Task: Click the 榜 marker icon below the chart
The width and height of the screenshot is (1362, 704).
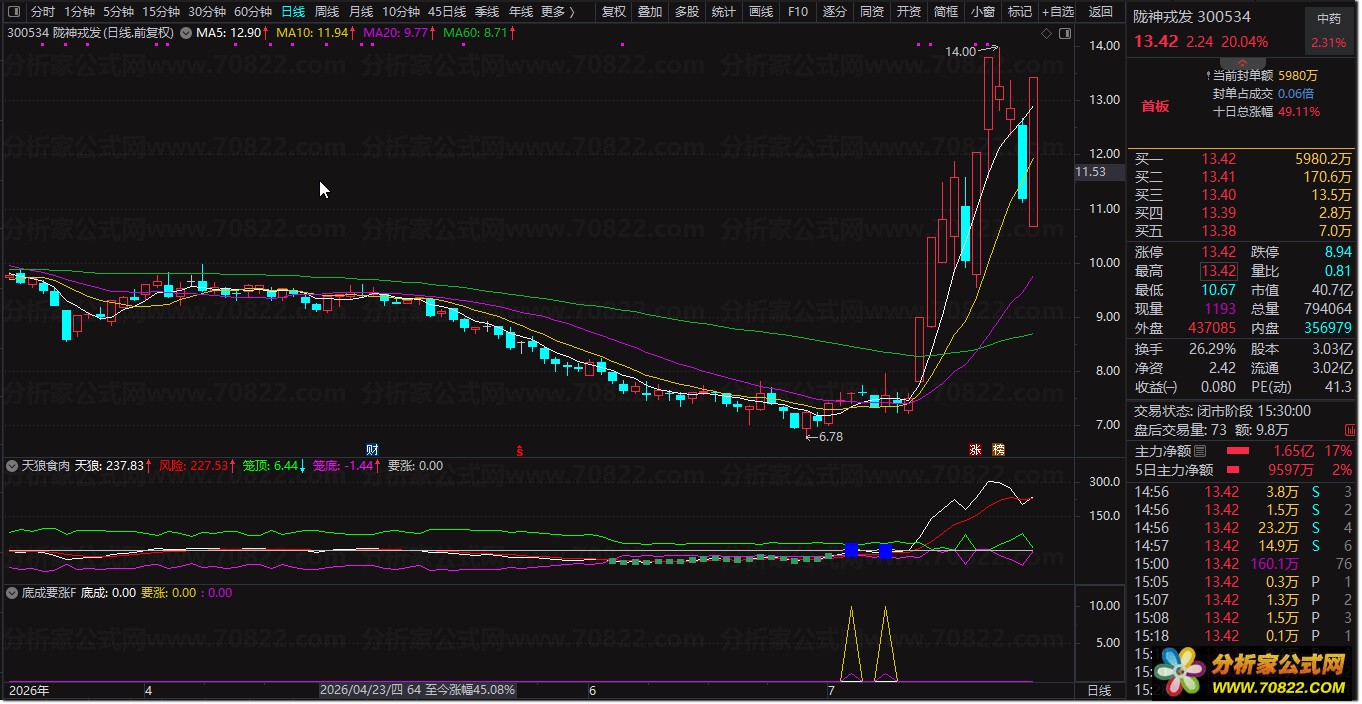Action: click(x=999, y=450)
